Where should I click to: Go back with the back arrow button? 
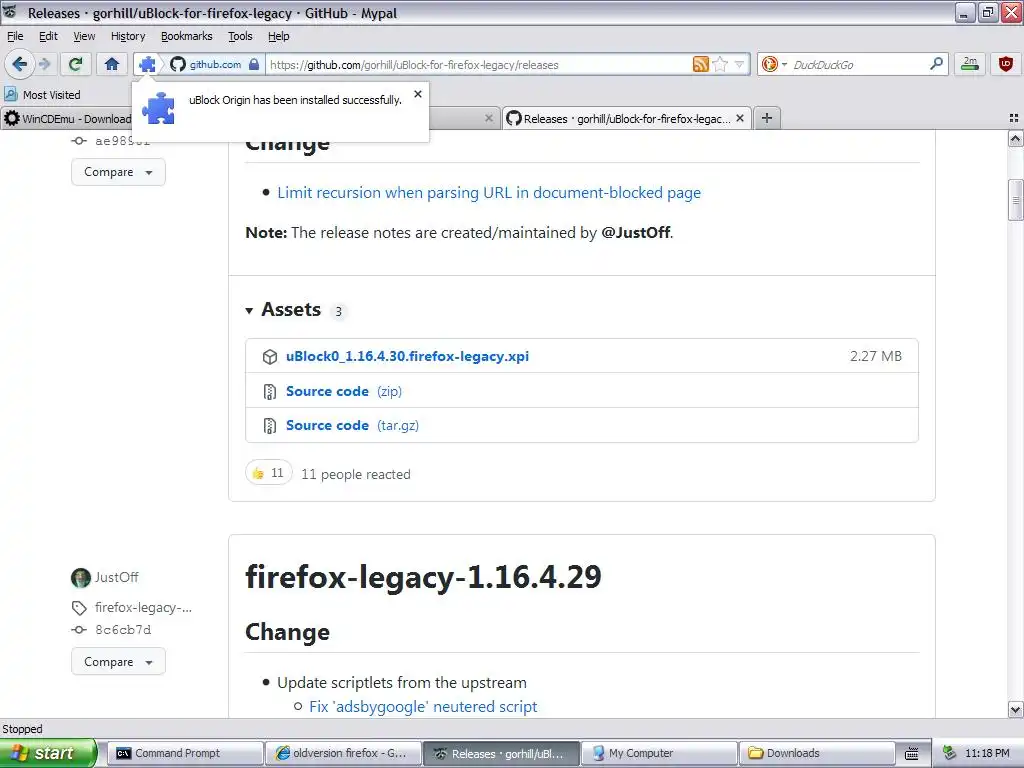click(x=19, y=64)
